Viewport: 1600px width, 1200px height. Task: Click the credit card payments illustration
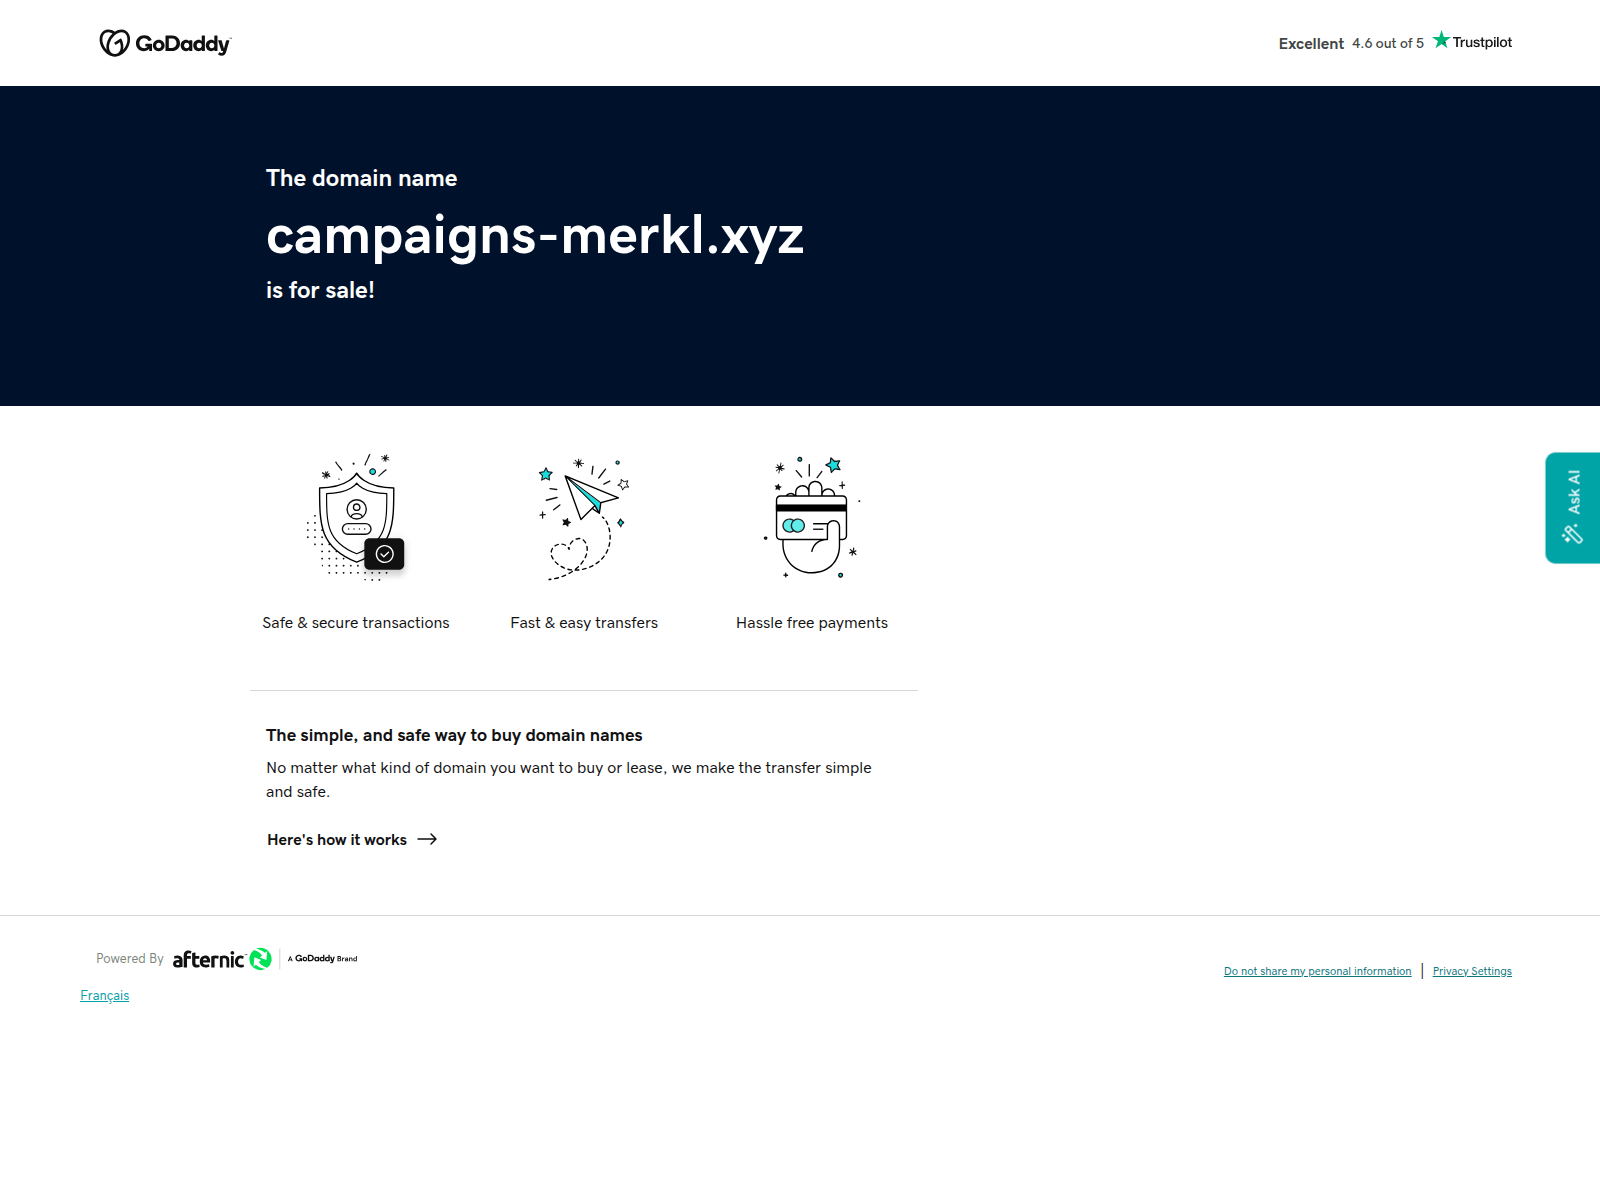pyautogui.click(x=811, y=518)
